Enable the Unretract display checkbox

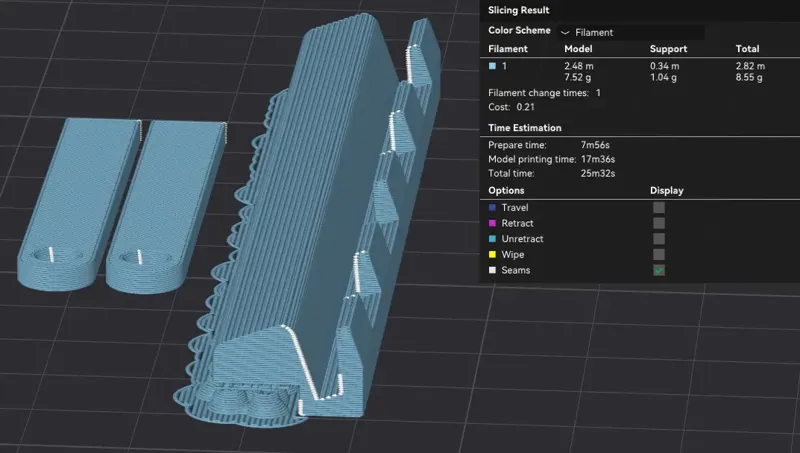tap(659, 239)
